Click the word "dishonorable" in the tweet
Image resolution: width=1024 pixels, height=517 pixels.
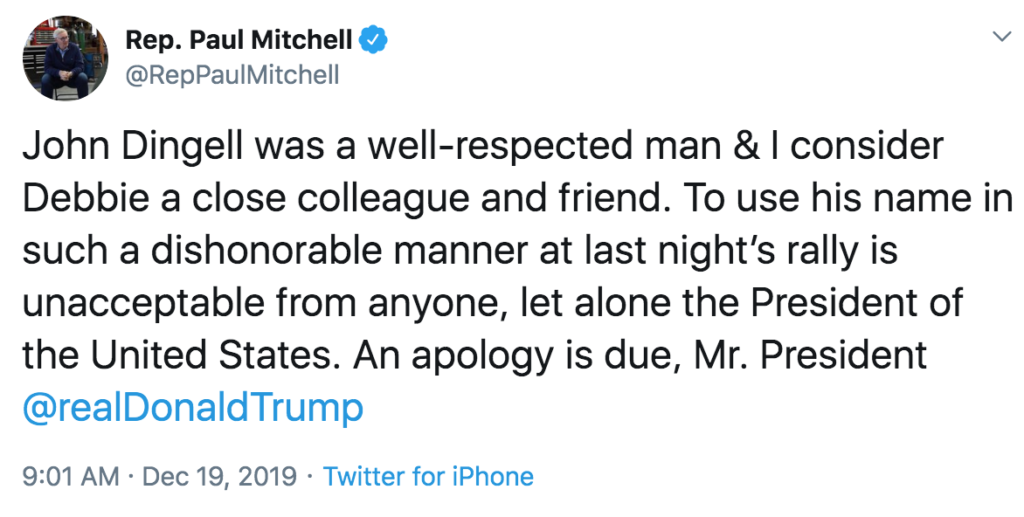coord(266,251)
